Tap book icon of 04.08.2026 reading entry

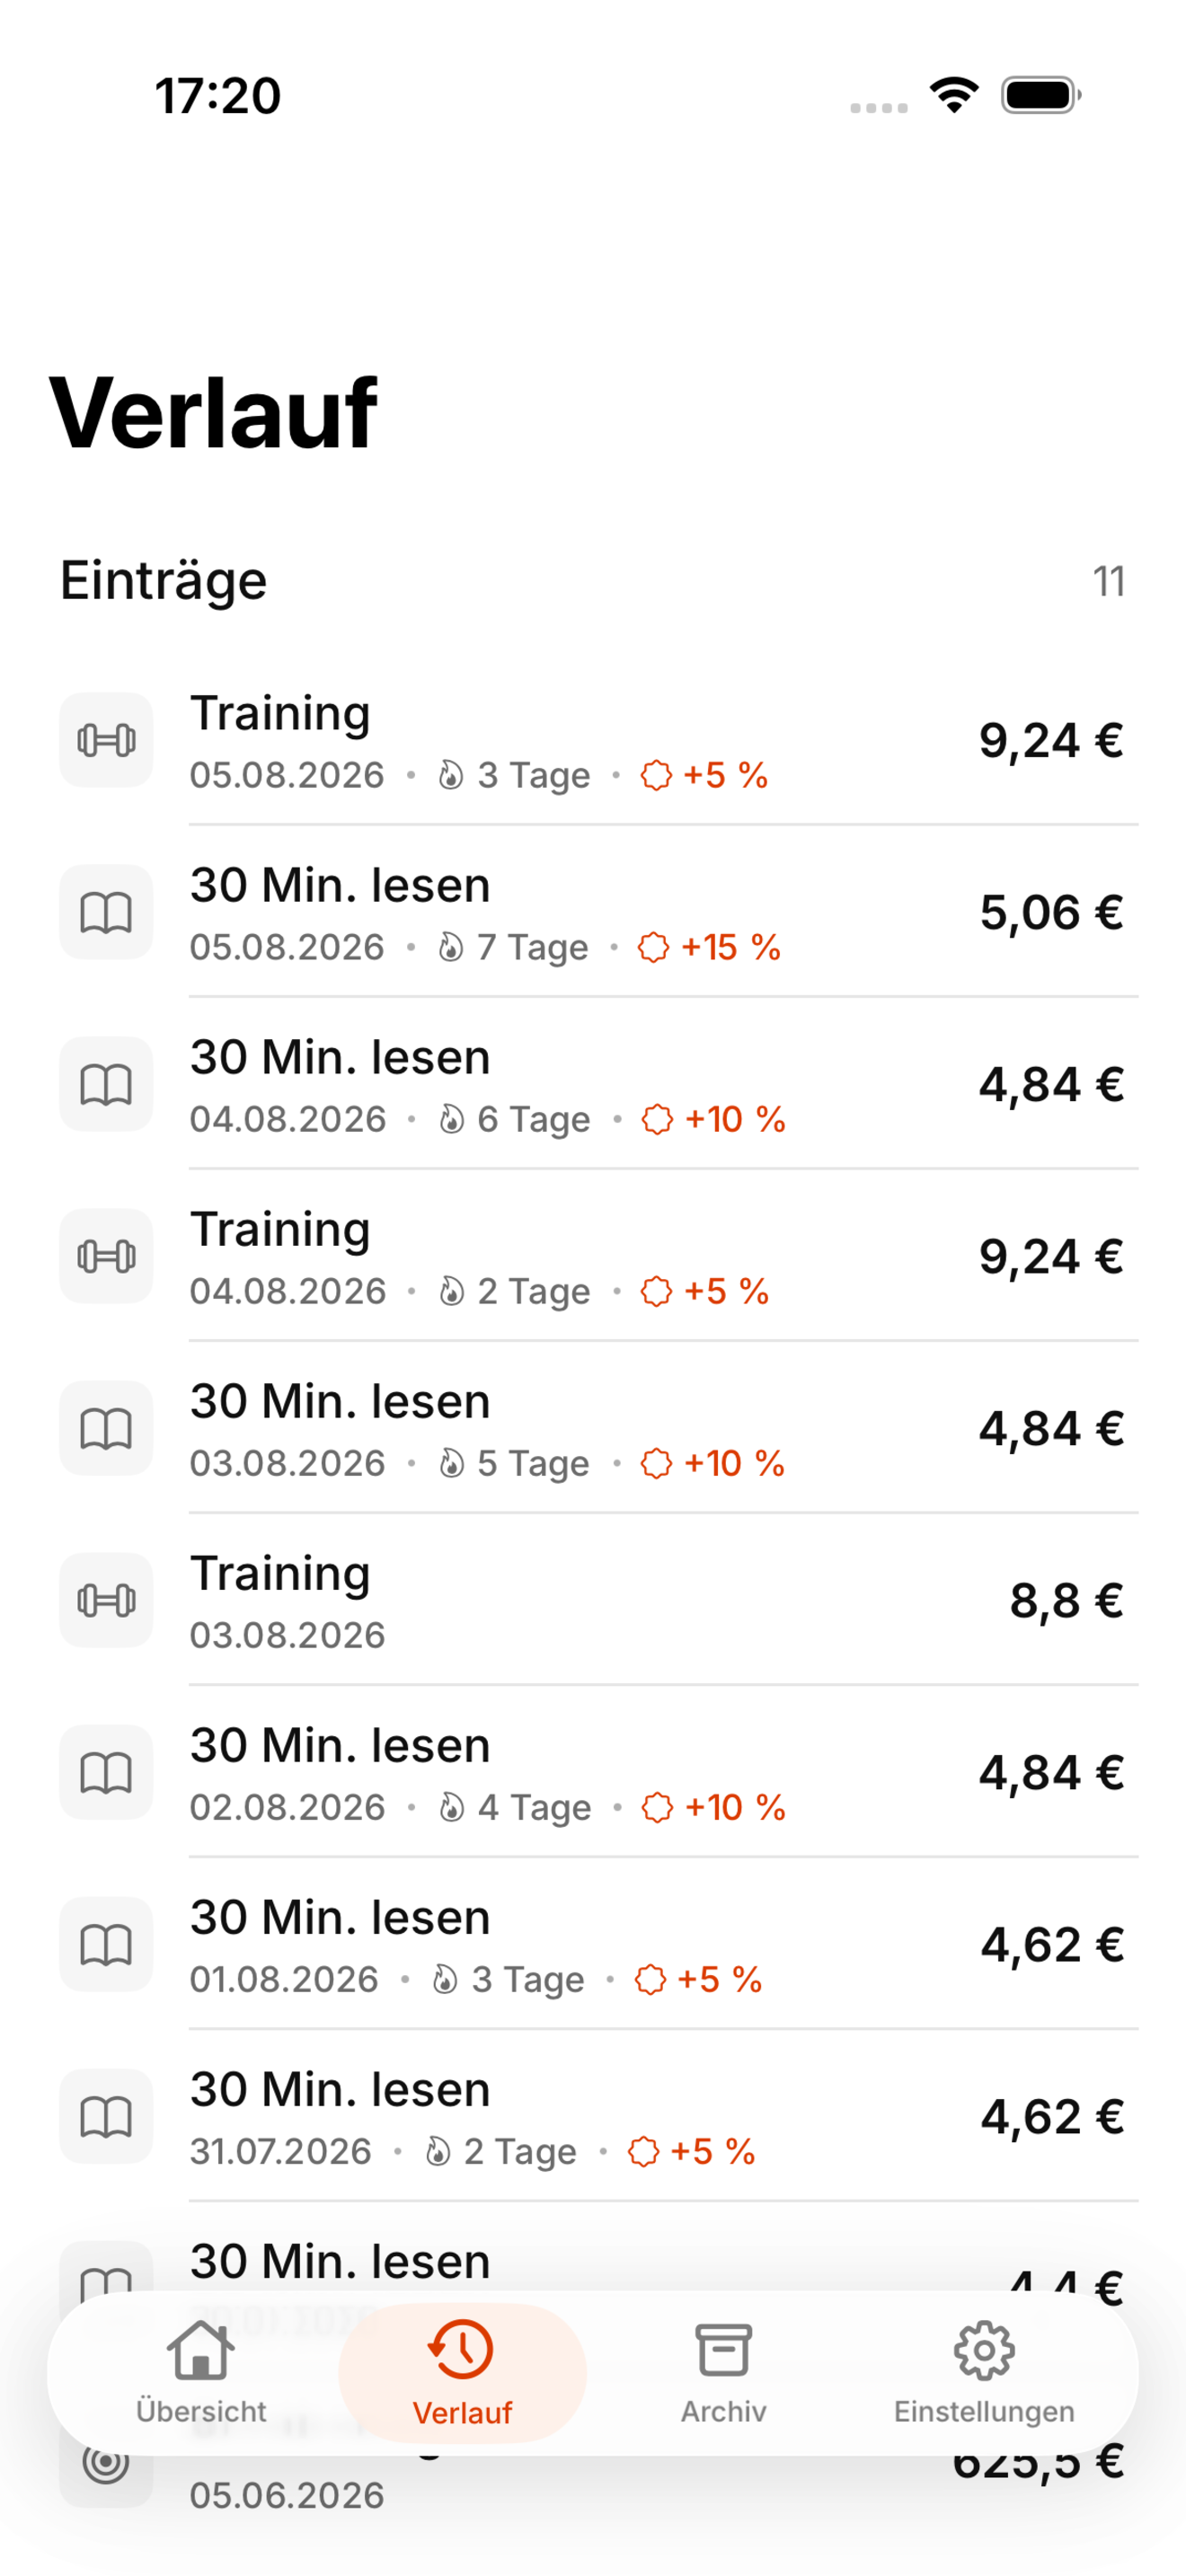(106, 1084)
